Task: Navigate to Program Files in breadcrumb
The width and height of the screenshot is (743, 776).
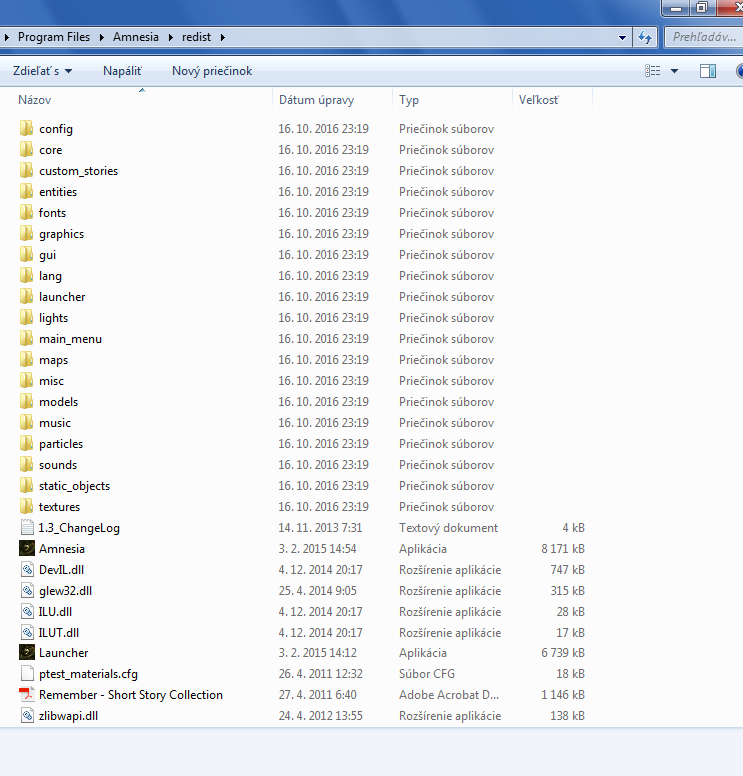Action: tap(54, 37)
